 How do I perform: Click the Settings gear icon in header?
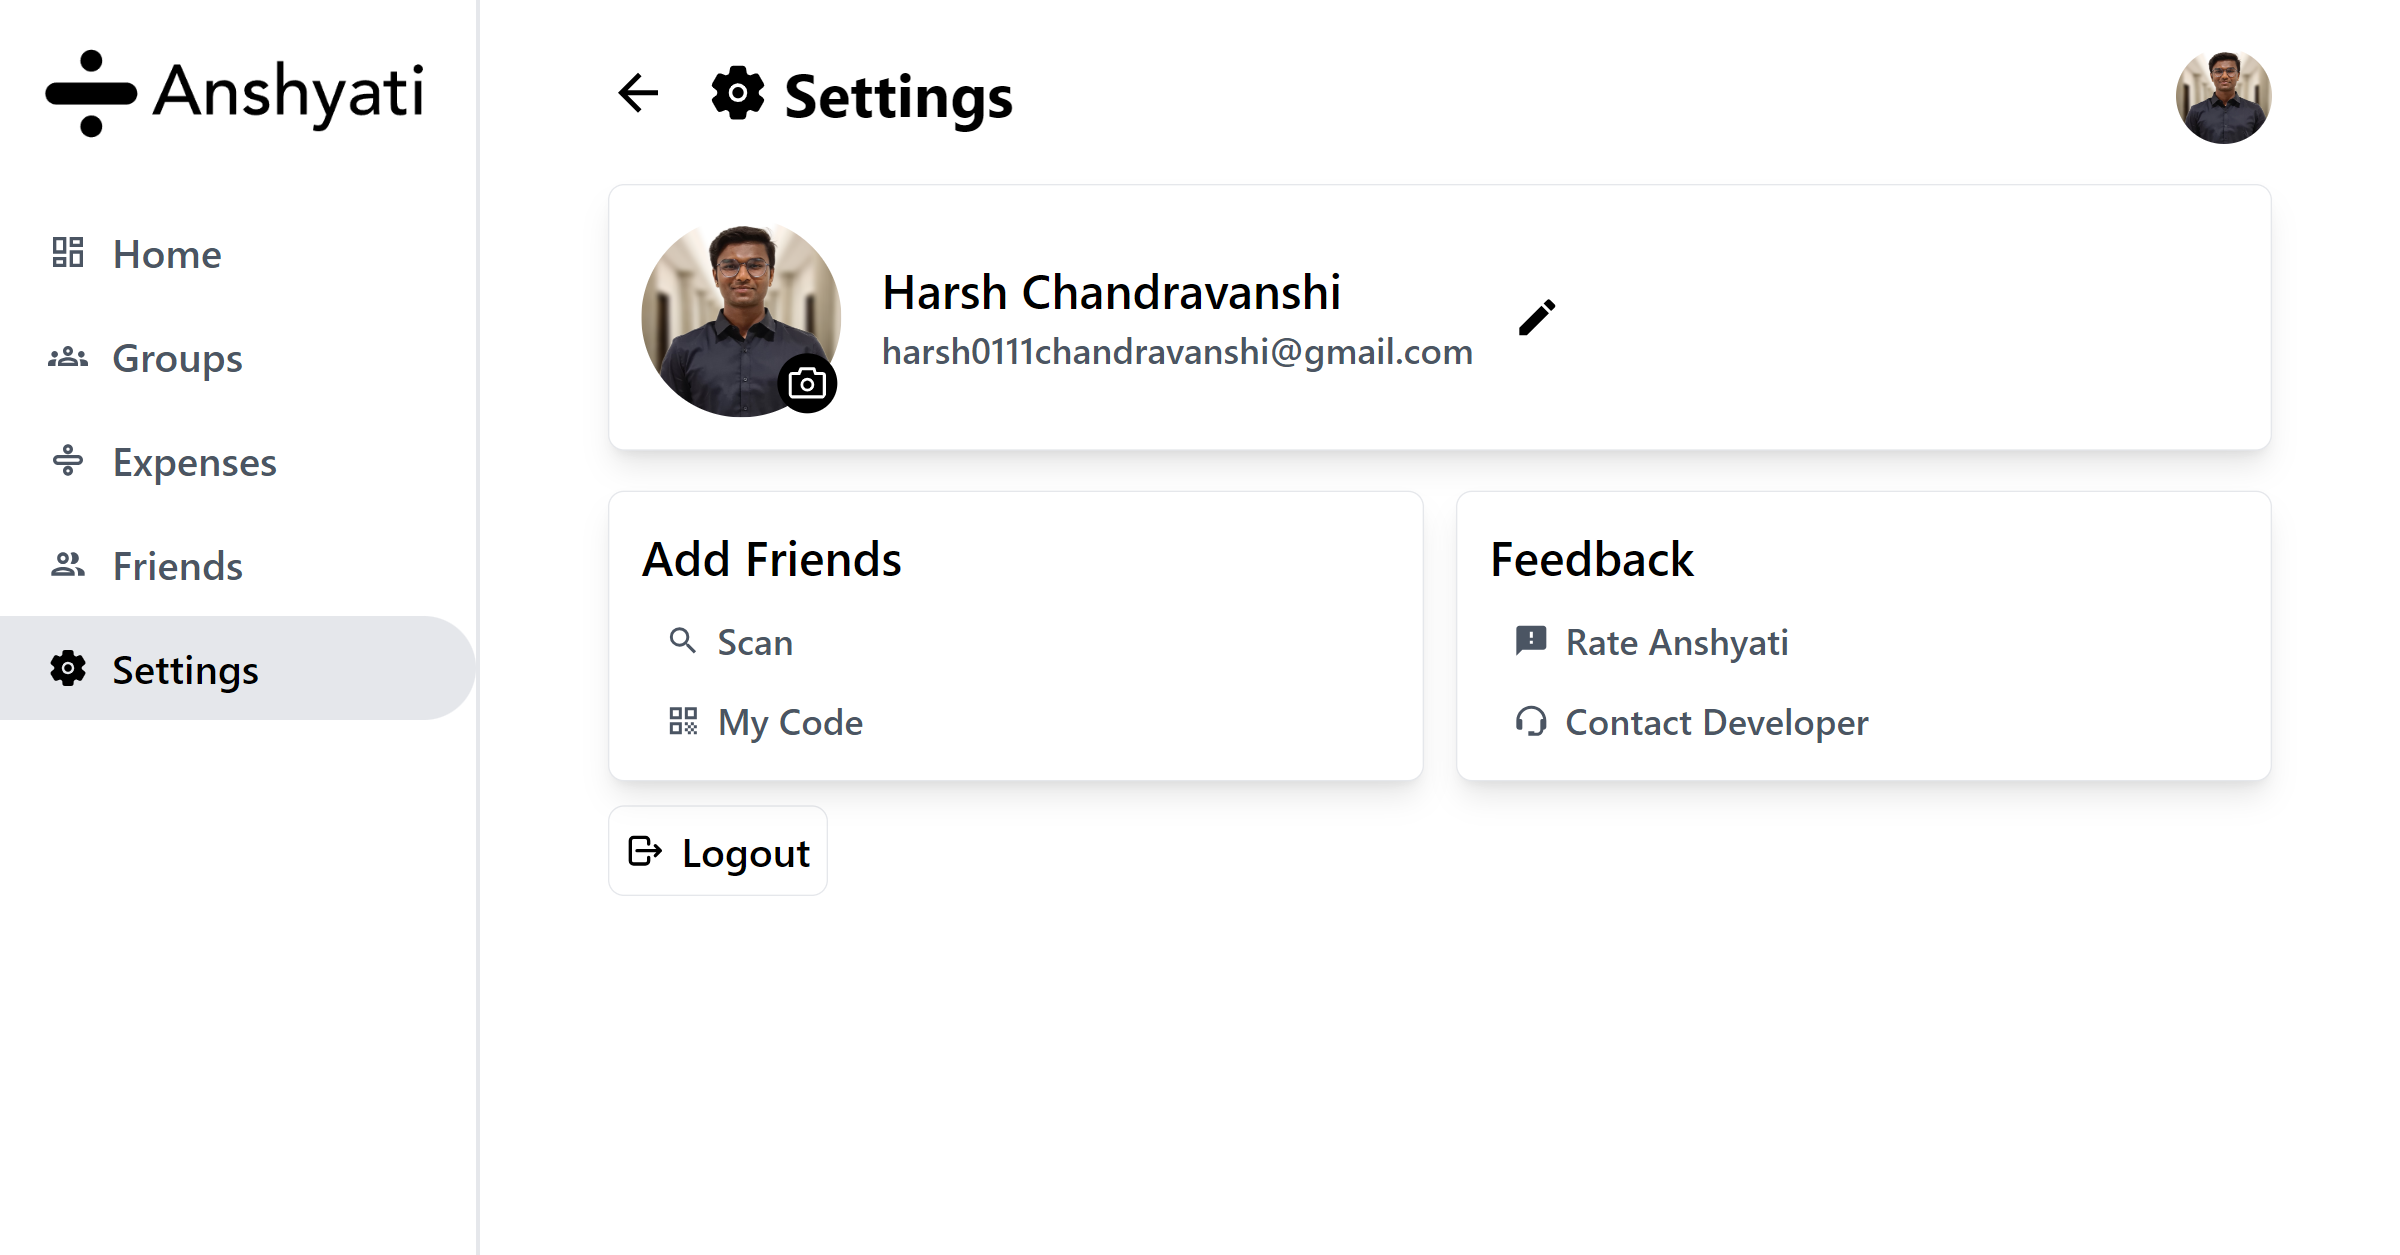(738, 93)
